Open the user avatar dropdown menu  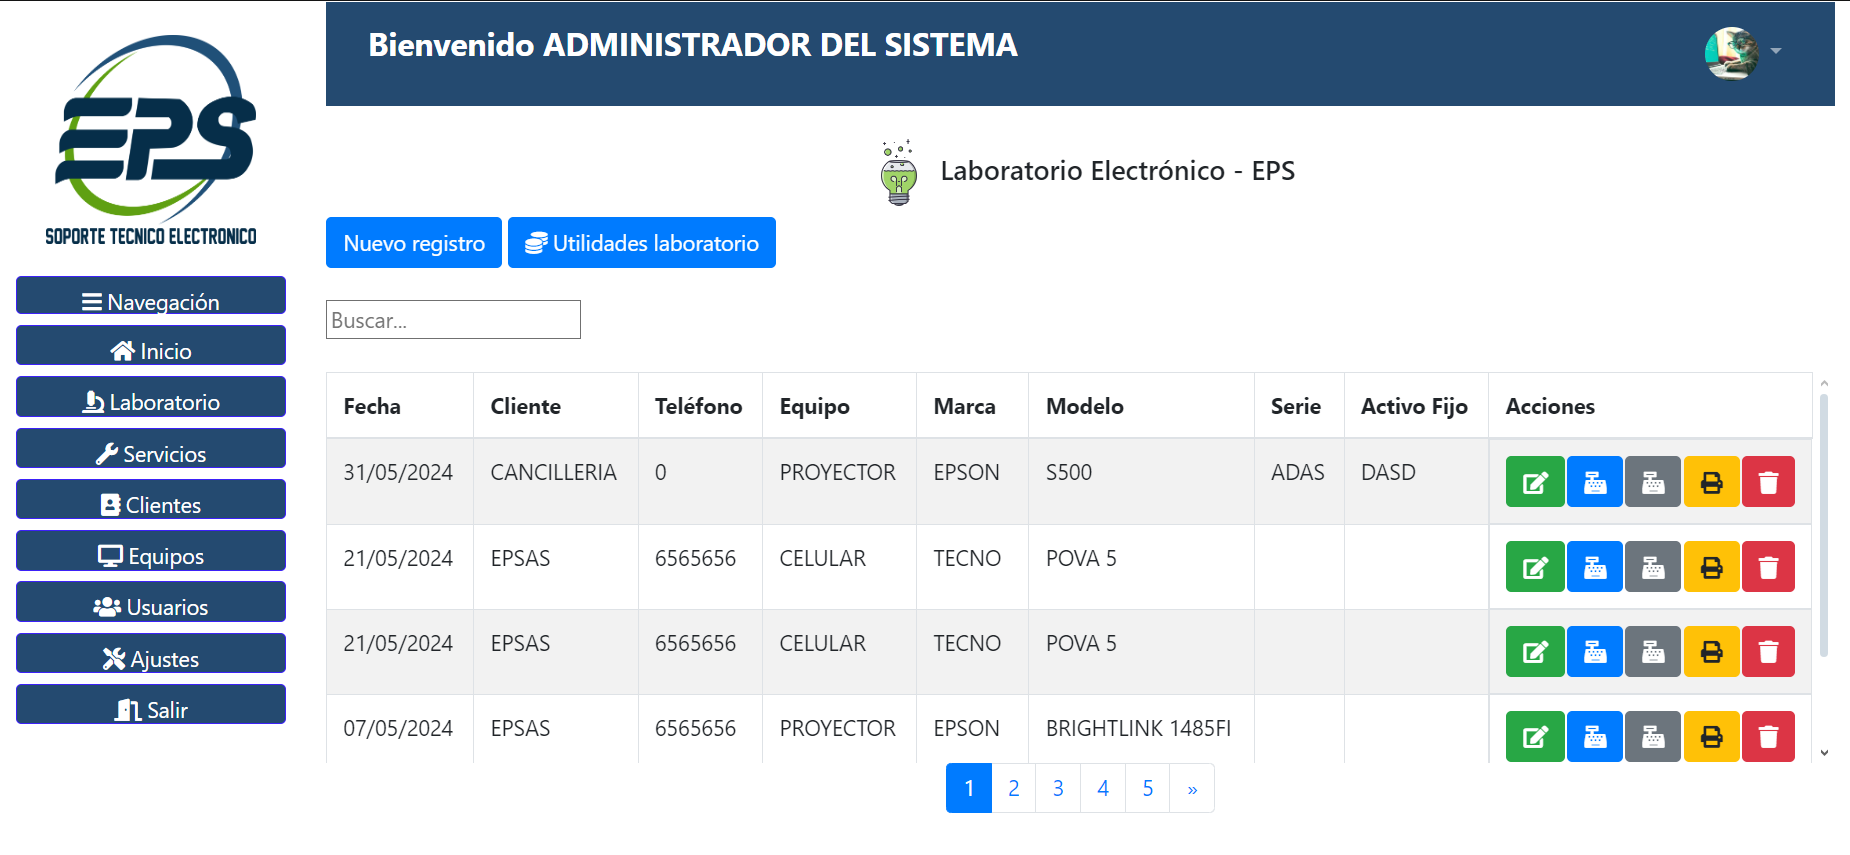[x=1742, y=52]
